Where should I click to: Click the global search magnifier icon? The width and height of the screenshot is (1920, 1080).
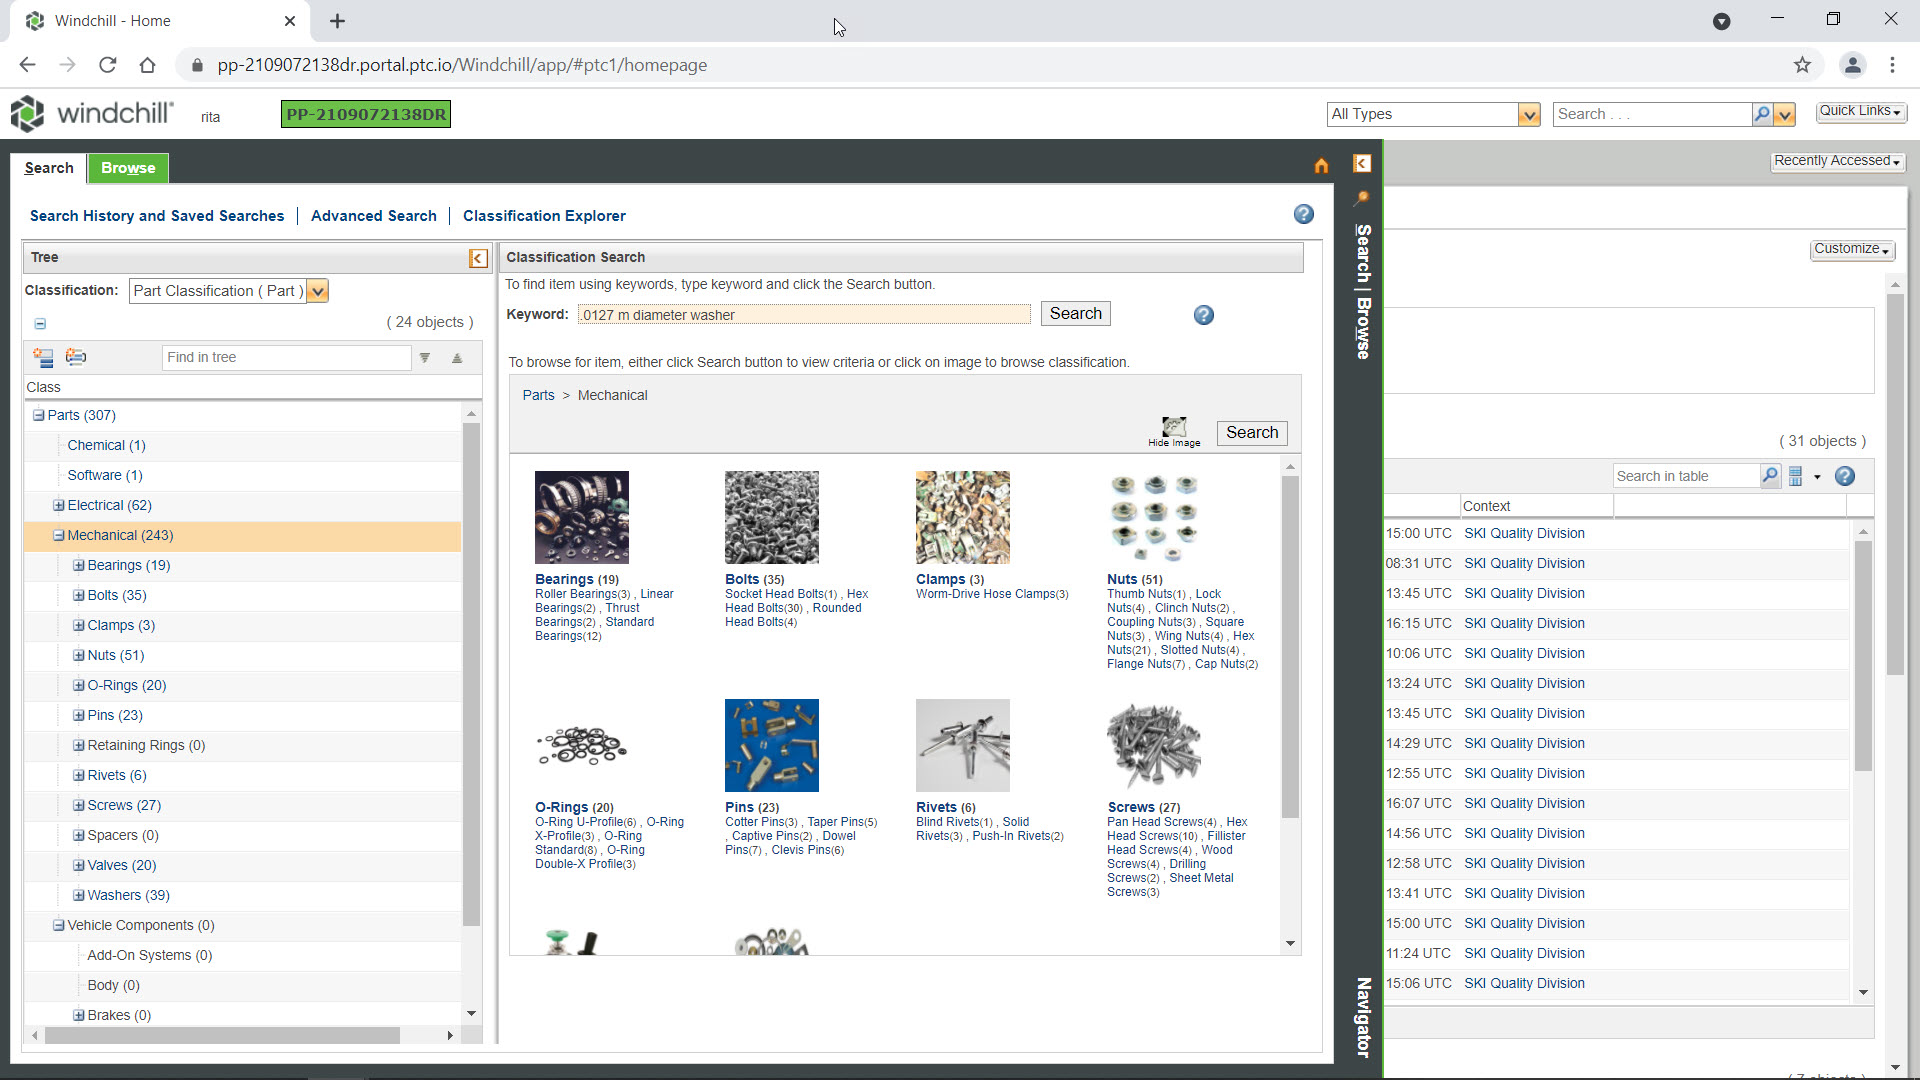point(1762,114)
